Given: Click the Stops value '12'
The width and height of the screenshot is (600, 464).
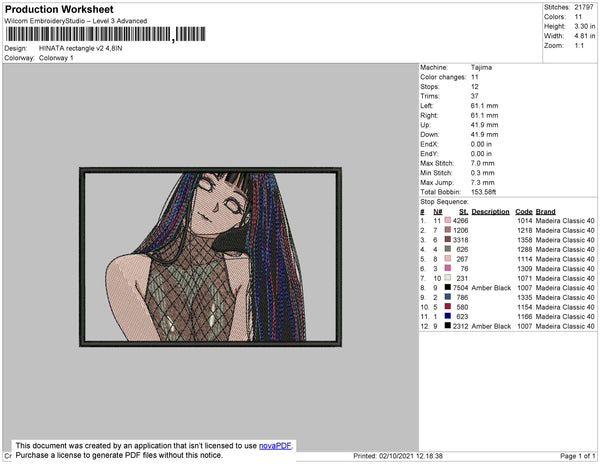Looking at the screenshot, I should click(x=474, y=86).
